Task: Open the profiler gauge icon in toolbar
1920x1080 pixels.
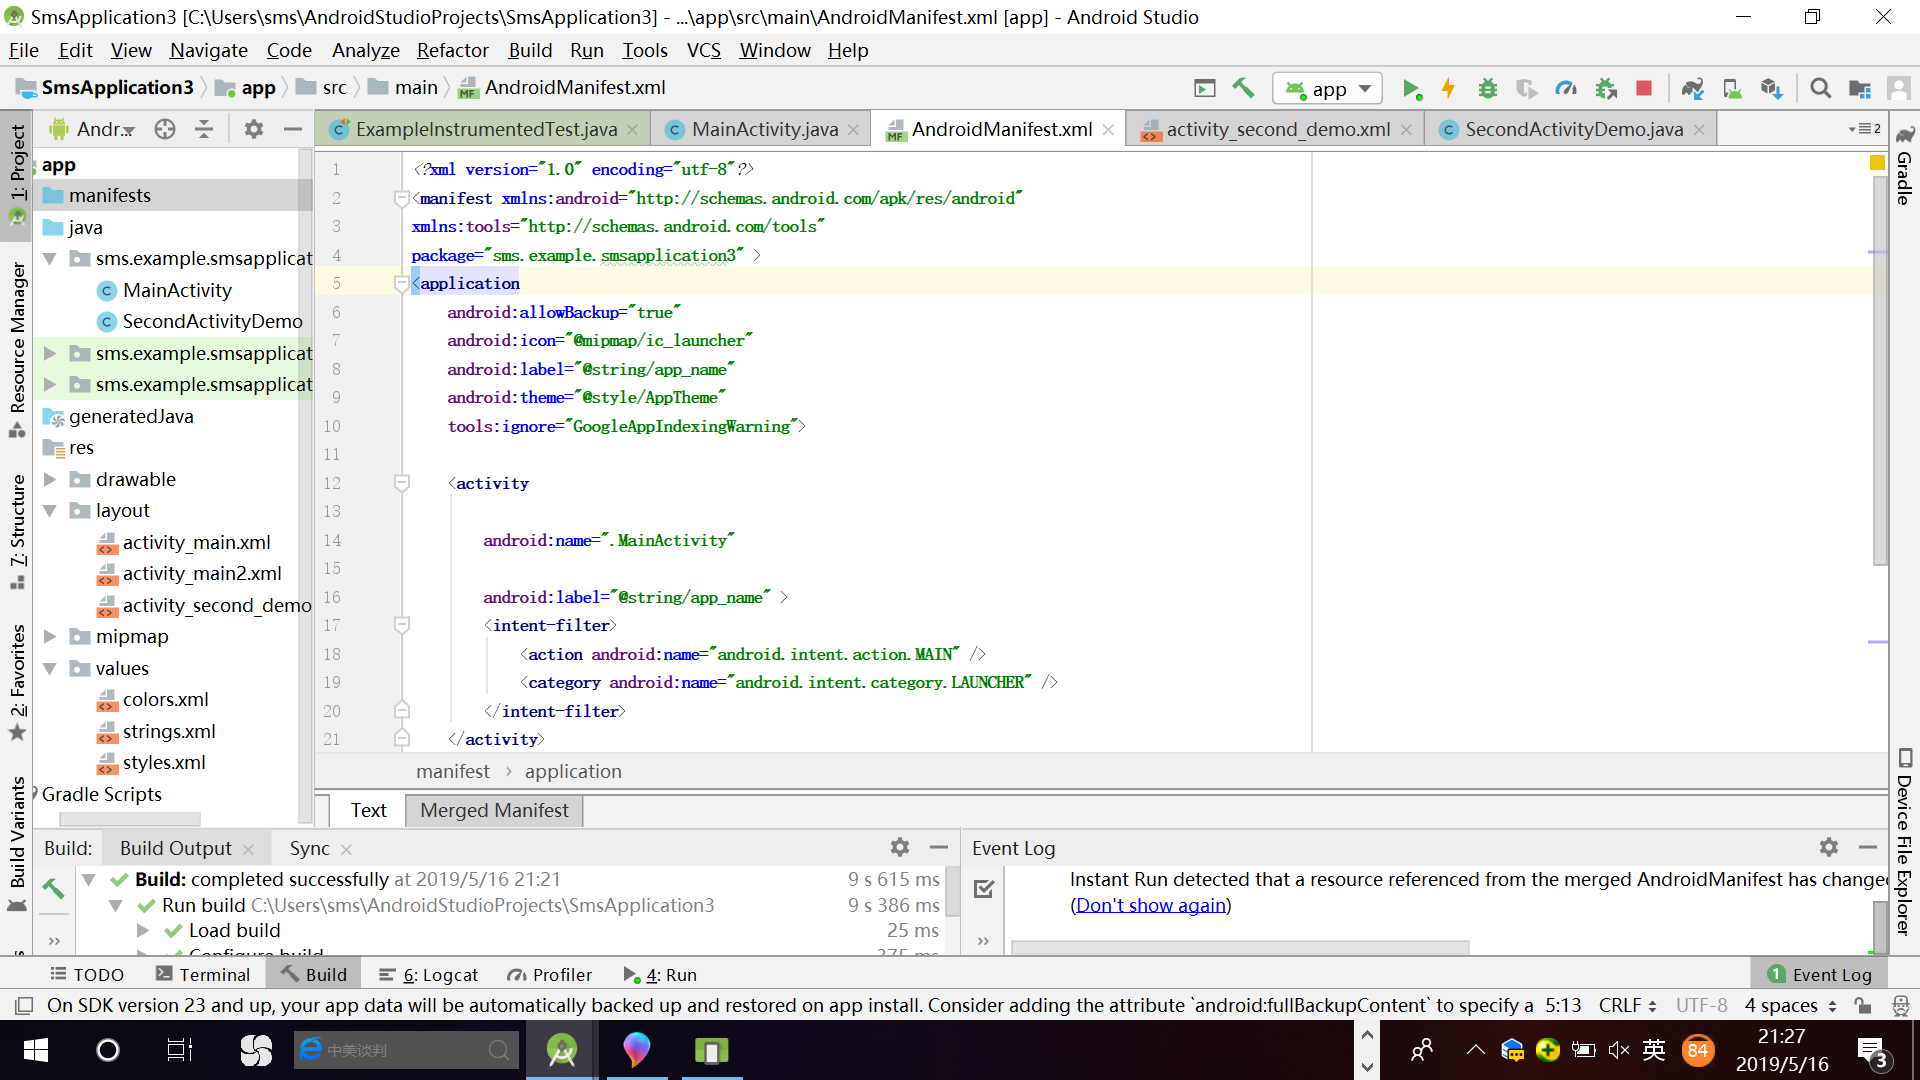Action: (1566, 89)
